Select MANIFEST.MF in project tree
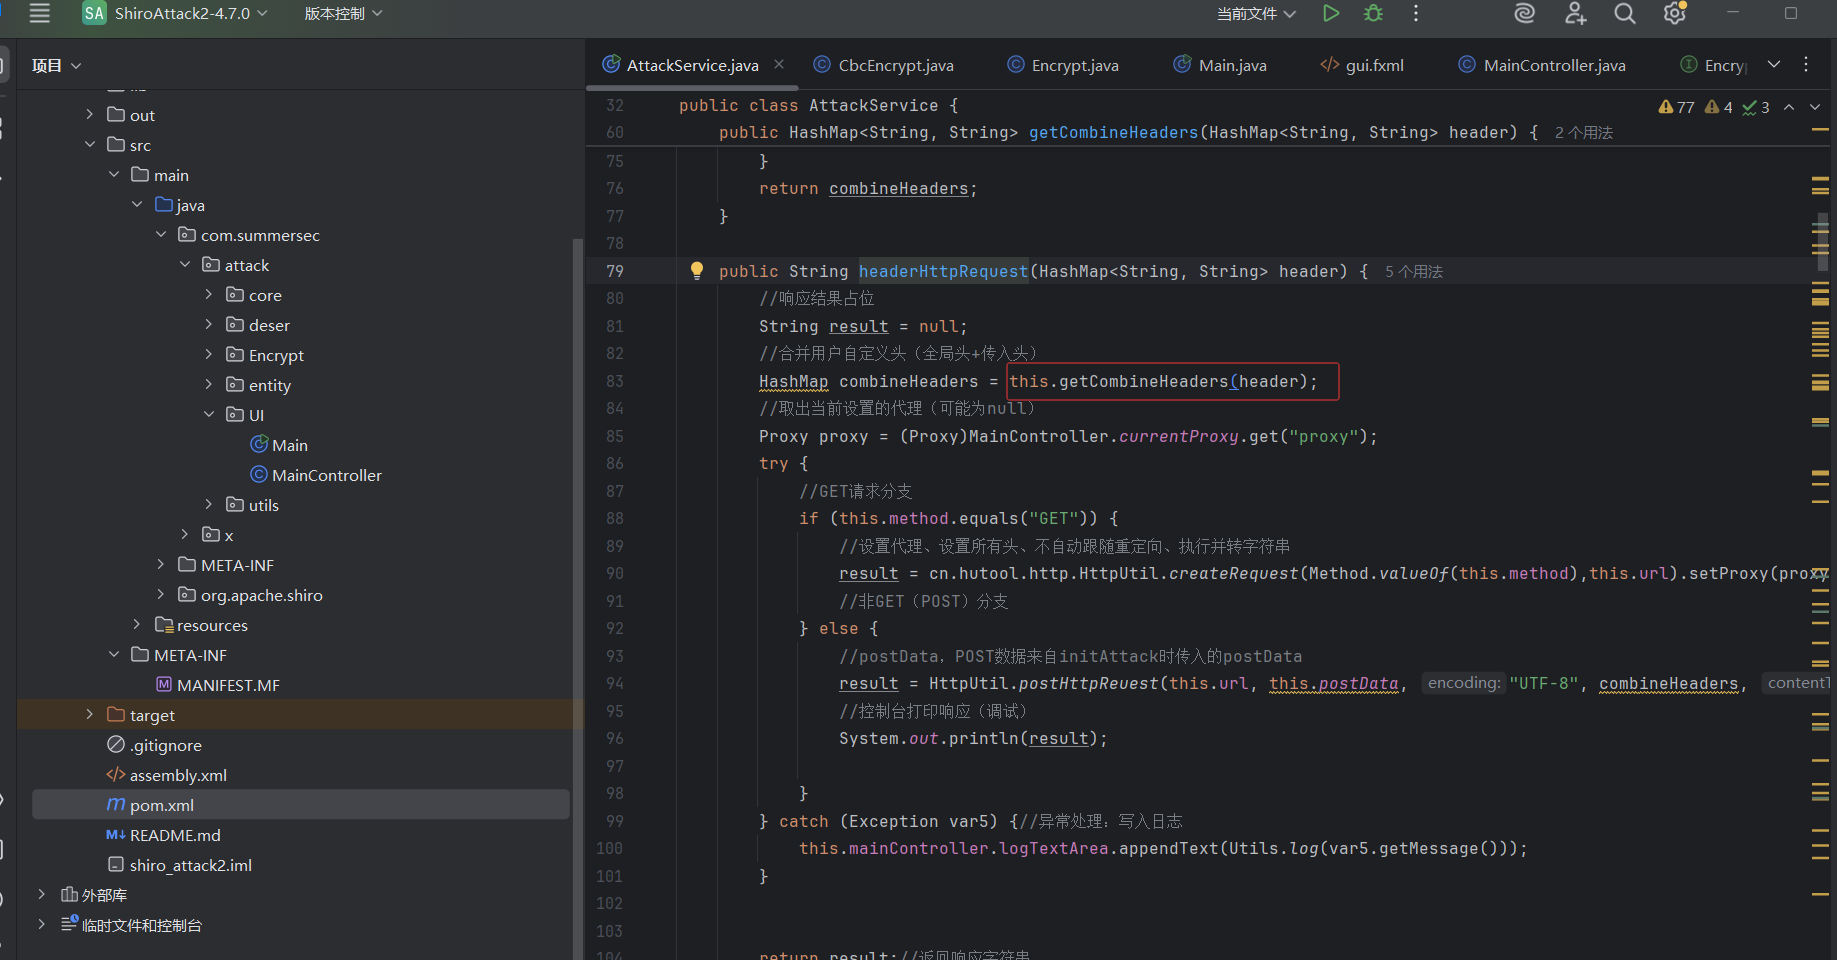 228,685
